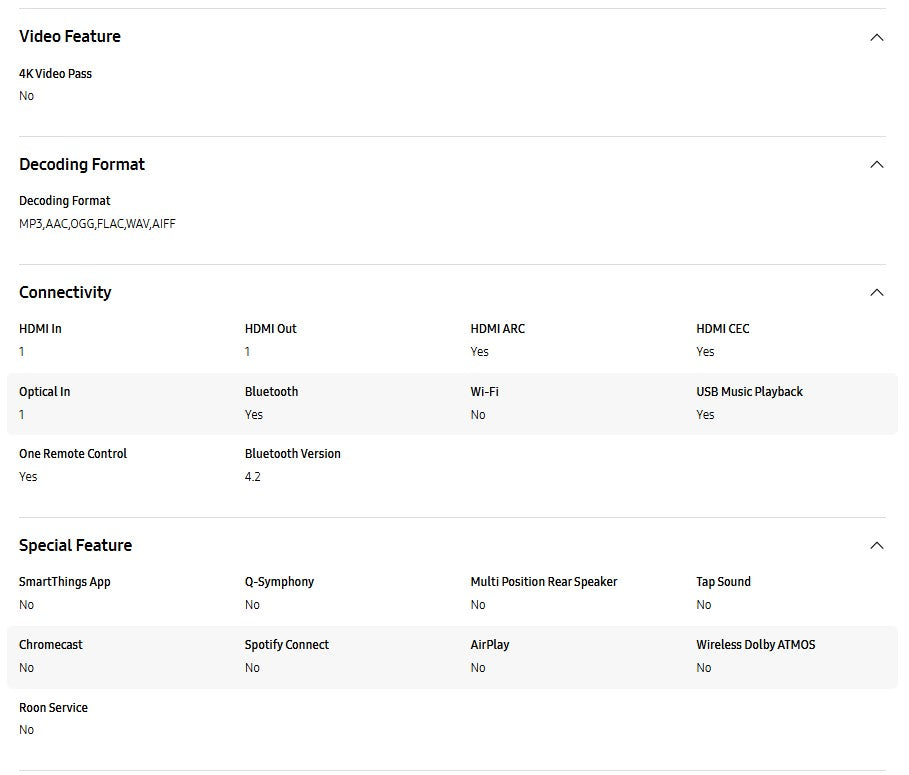Collapse the Connectivity section chevron
This screenshot has height=775, width=909.
[x=877, y=292]
